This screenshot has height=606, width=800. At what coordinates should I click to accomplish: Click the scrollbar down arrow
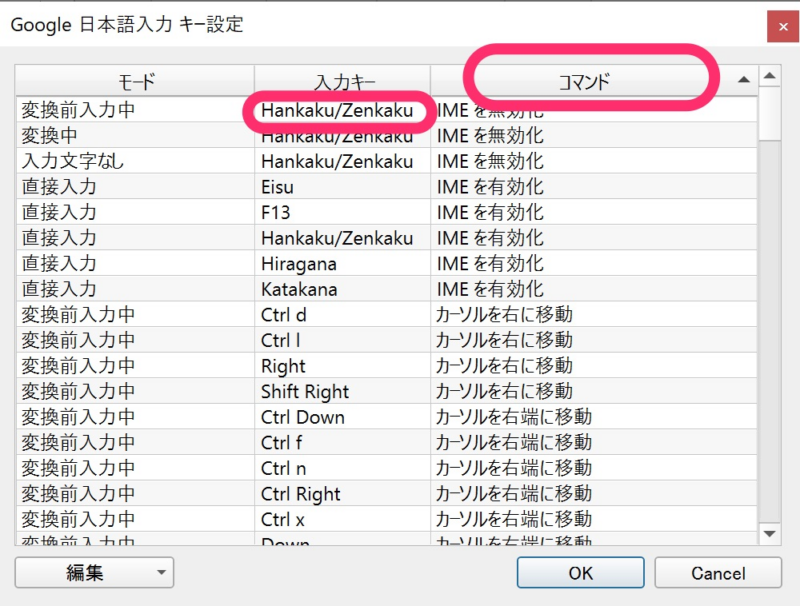(769, 534)
